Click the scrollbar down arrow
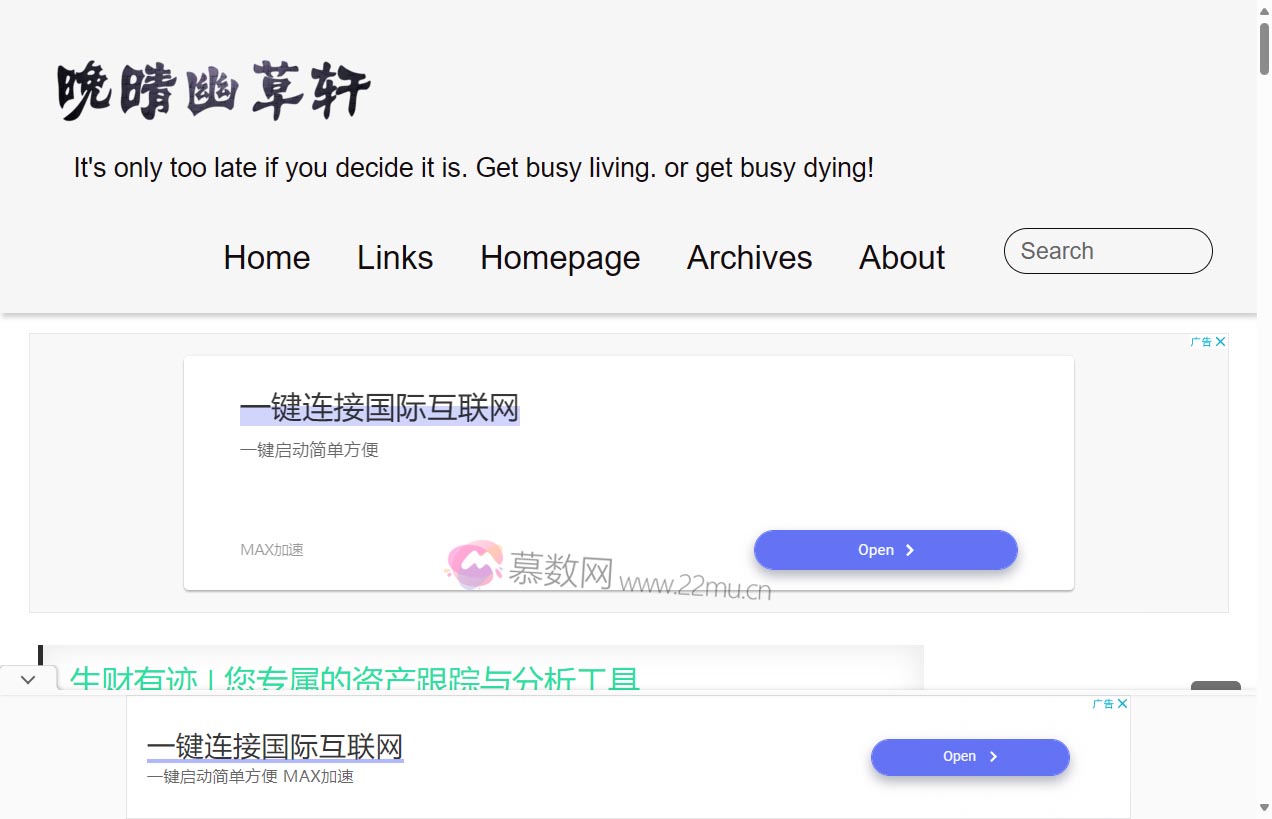The image size is (1272, 819). 1264,808
